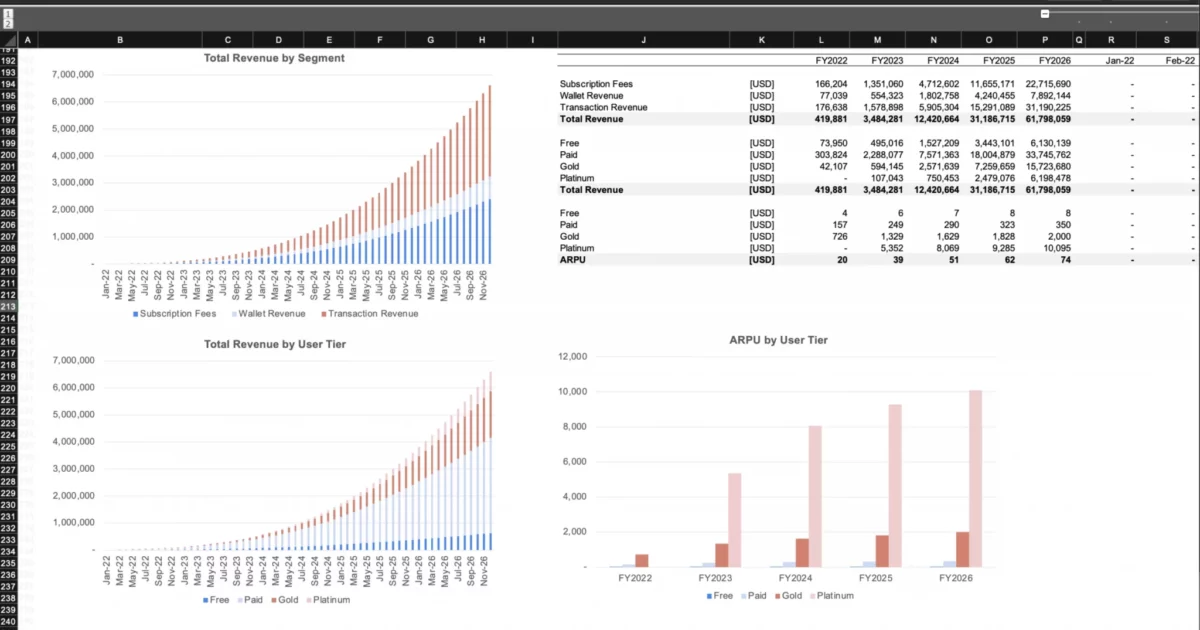Collapse grouped rows with outline level 1 button

click(x=9, y=14)
